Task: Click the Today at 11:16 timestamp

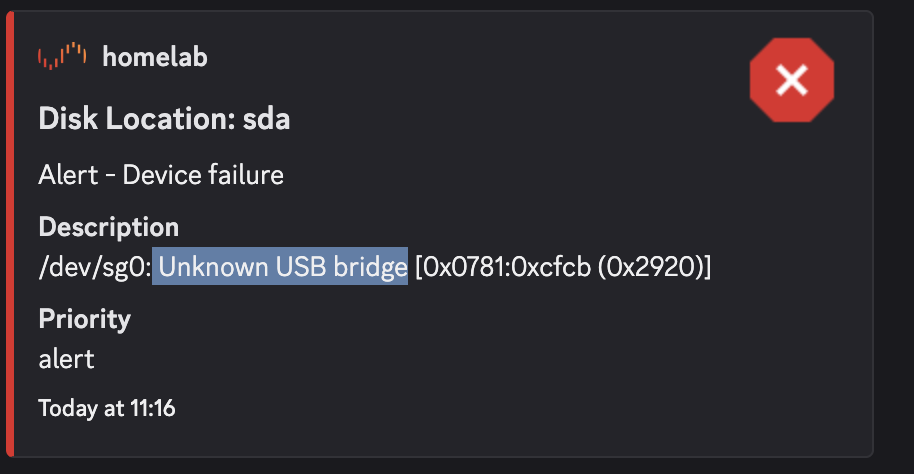Action: 107,408
